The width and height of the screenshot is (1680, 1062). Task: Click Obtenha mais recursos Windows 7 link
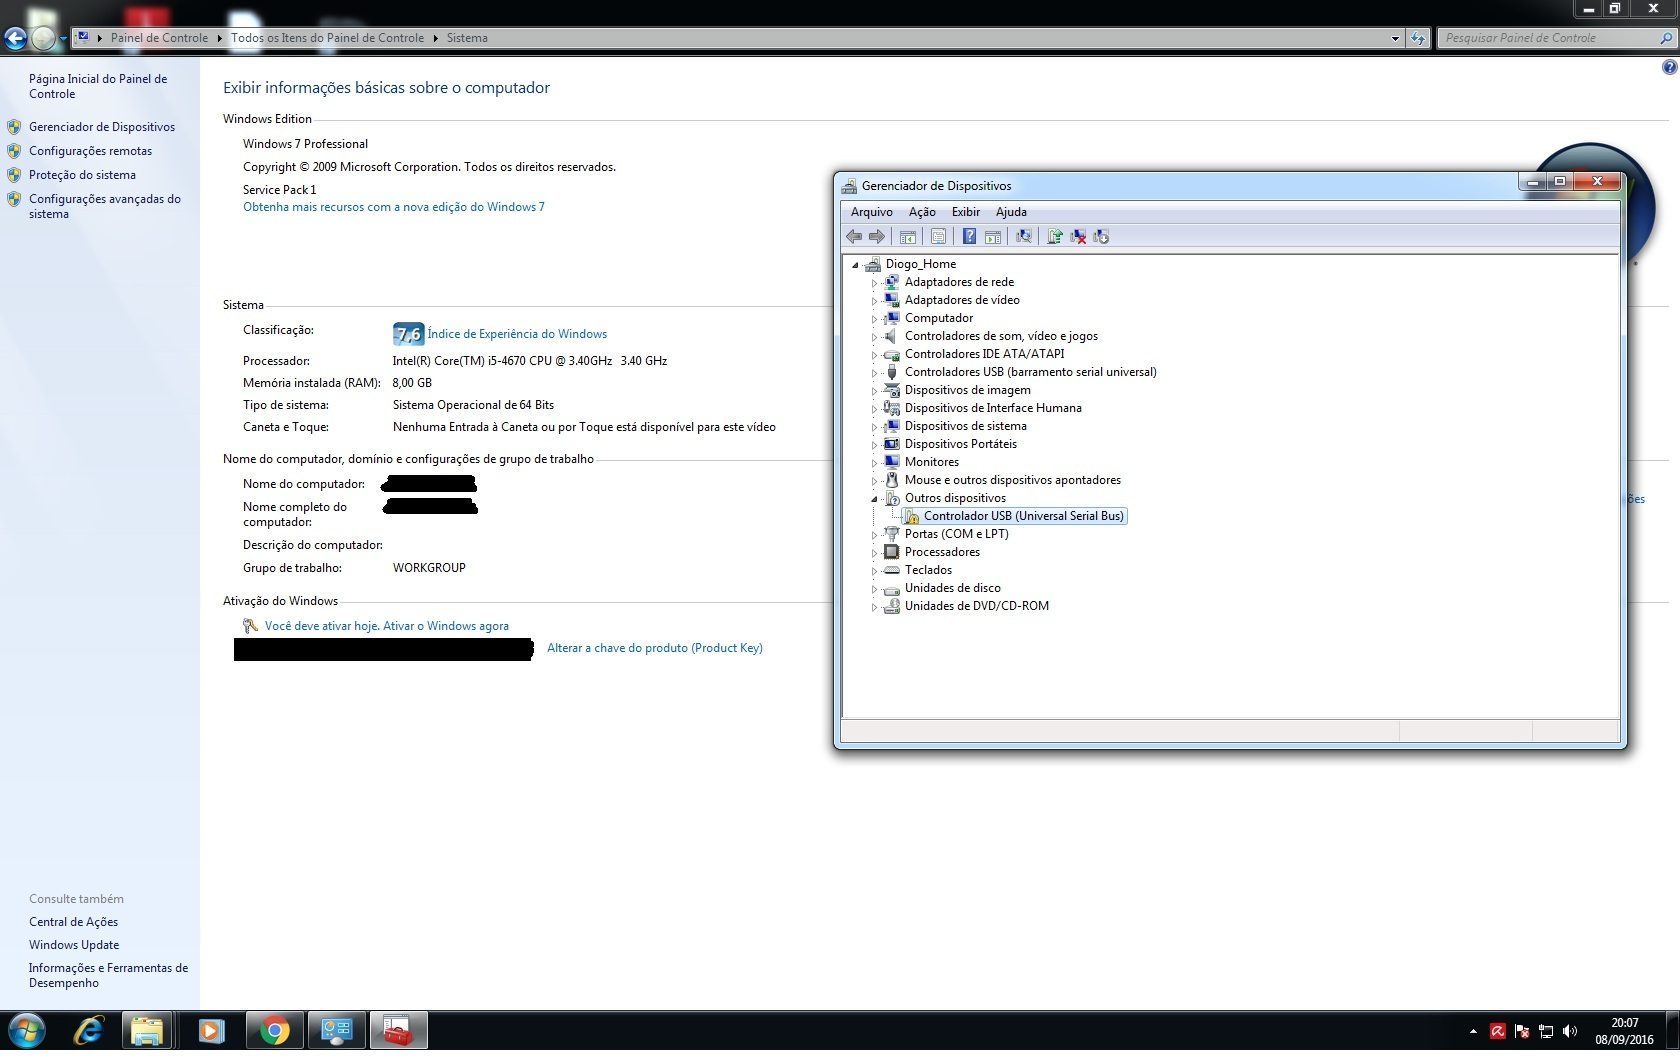tap(394, 207)
